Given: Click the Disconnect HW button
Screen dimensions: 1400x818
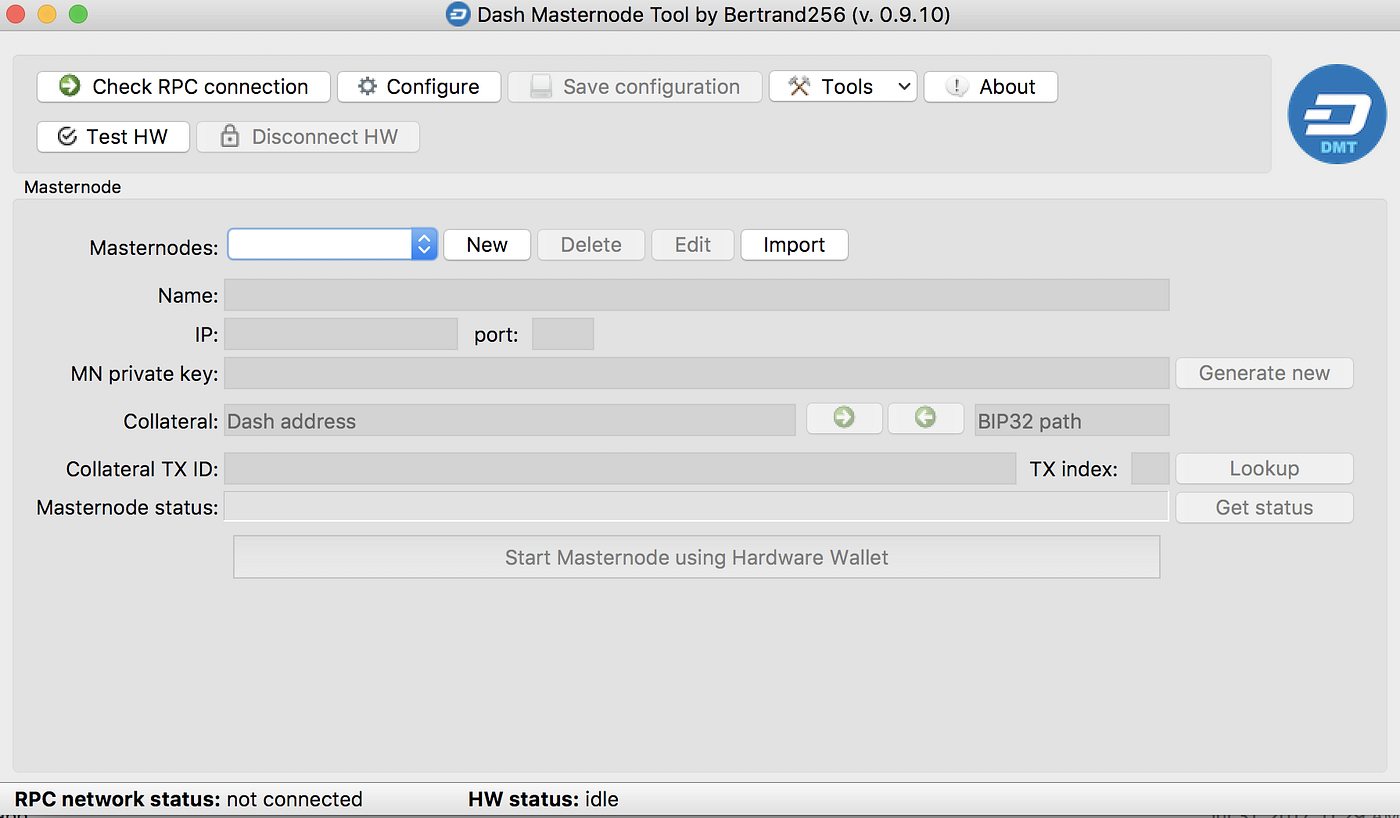Looking at the screenshot, I should pos(308,137).
